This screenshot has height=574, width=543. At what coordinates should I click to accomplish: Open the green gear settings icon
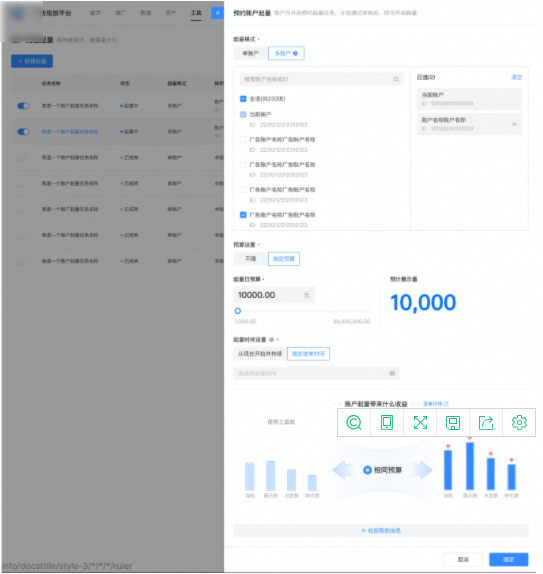pyautogui.click(x=519, y=422)
